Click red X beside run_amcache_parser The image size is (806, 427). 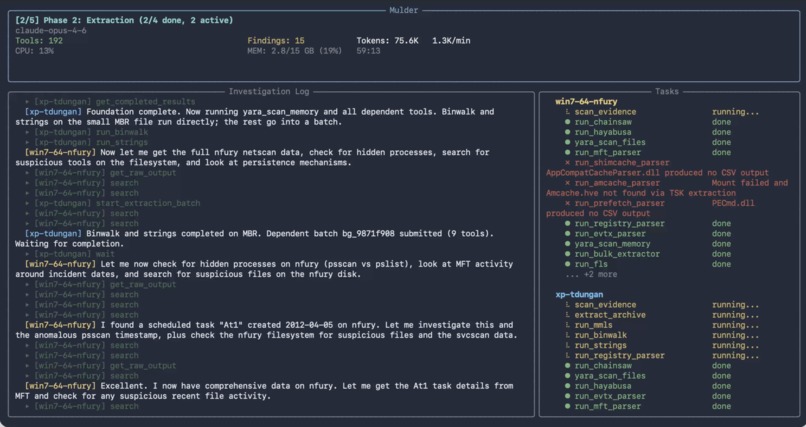click(x=567, y=183)
